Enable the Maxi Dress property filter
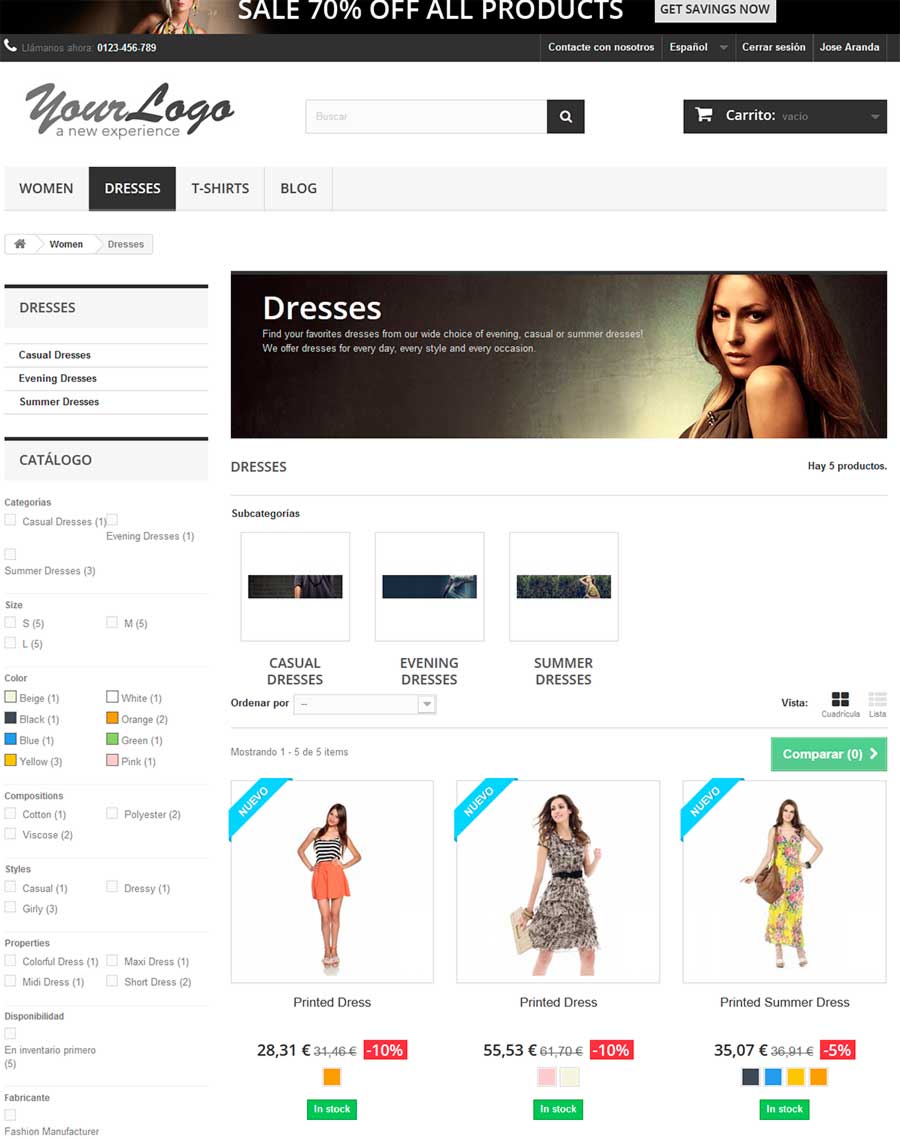This screenshot has height=1138, width=900. pyautogui.click(x=112, y=960)
